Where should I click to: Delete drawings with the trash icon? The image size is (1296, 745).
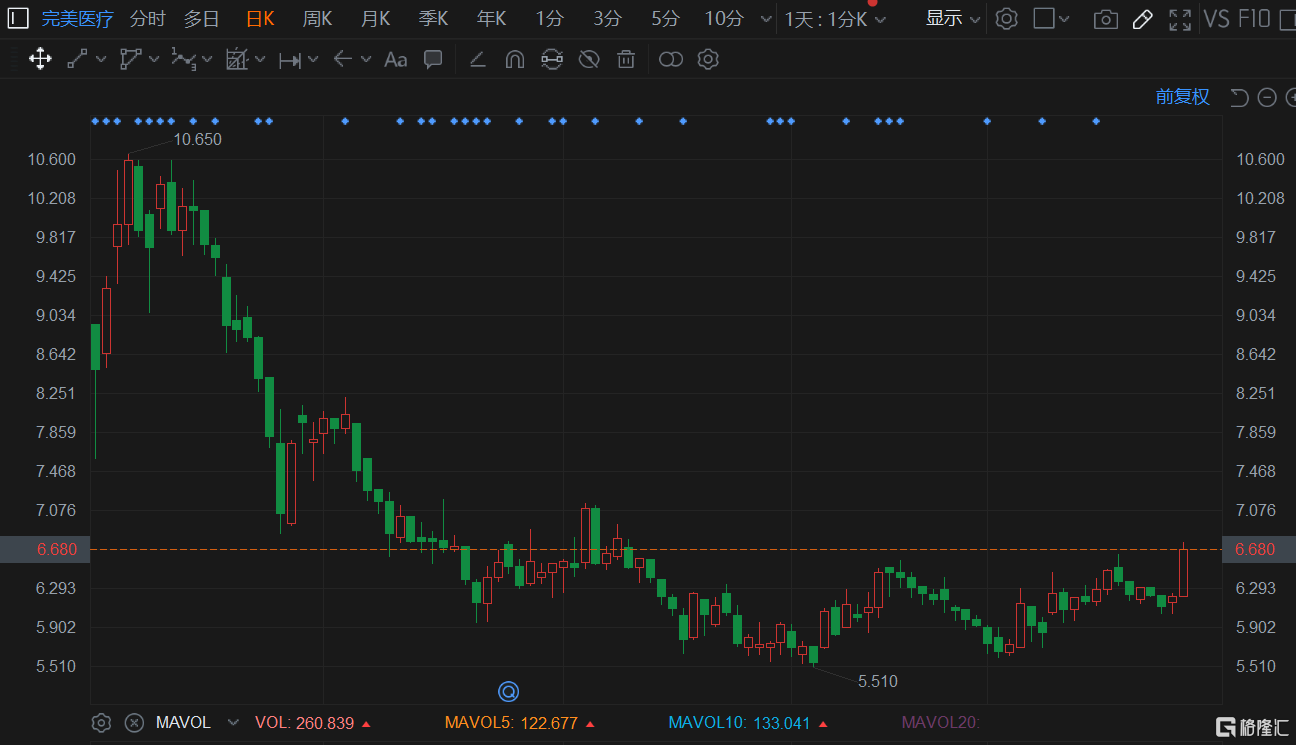point(626,59)
